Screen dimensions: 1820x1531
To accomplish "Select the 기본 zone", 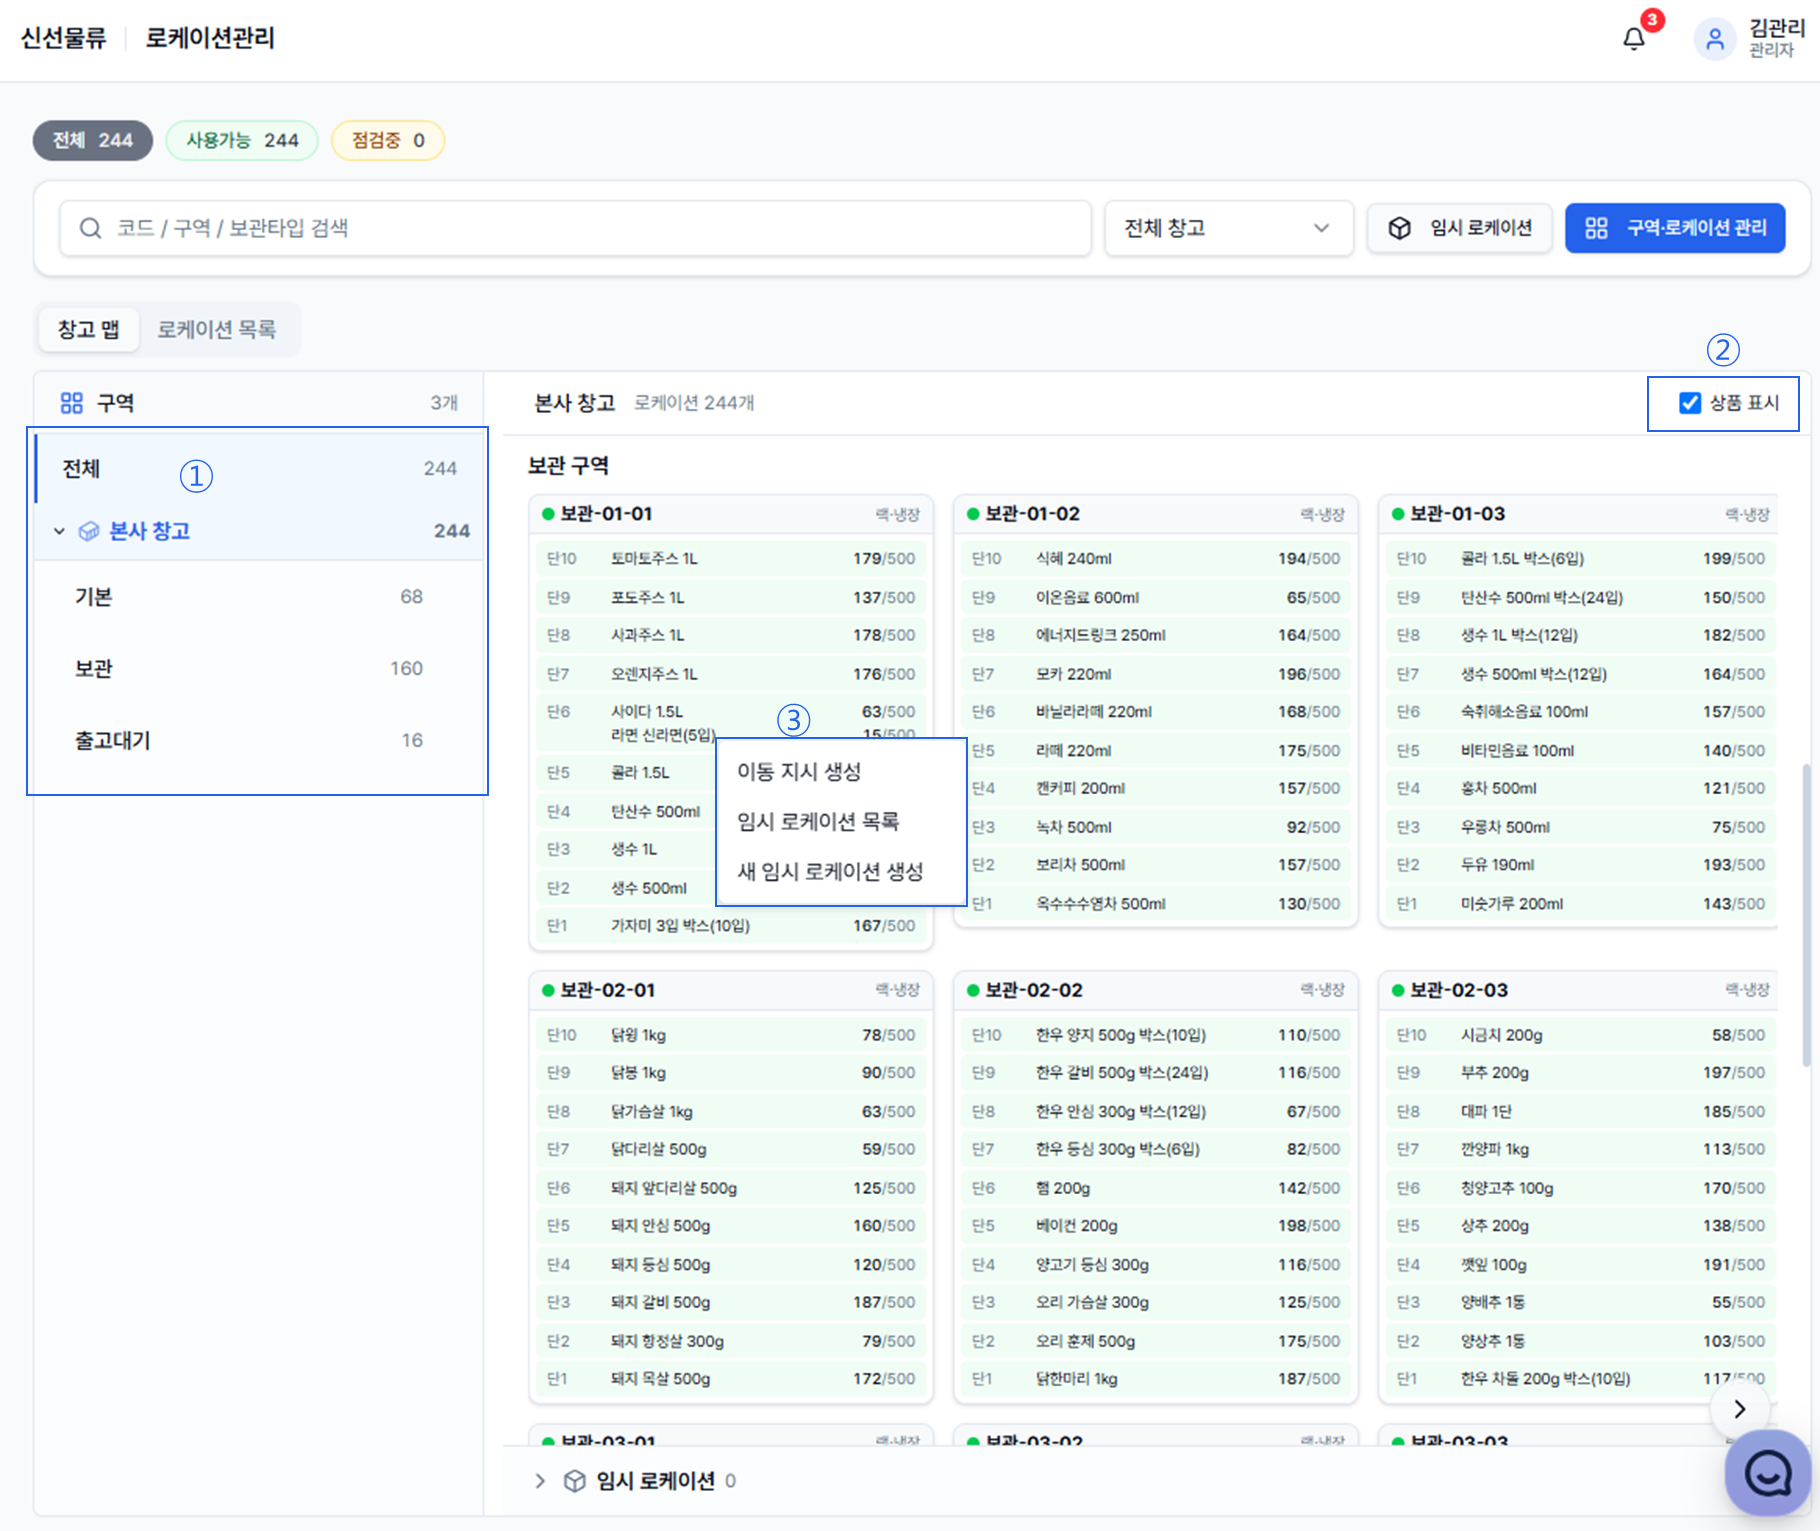I will (260, 597).
